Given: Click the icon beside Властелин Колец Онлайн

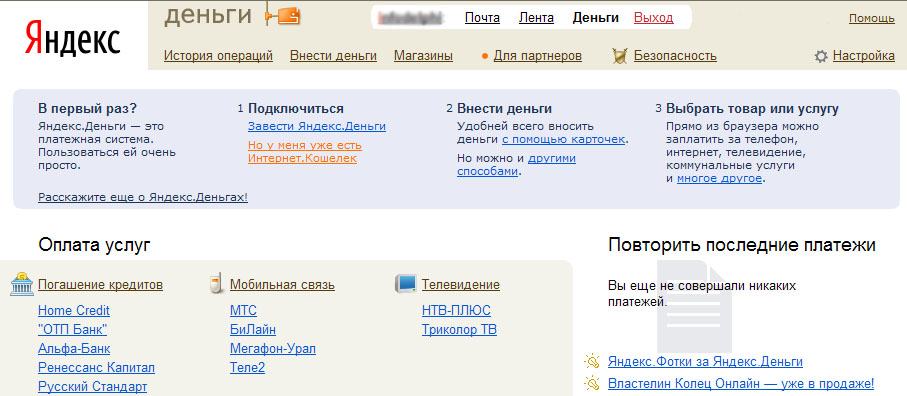Looking at the screenshot, I should [592, 383].
